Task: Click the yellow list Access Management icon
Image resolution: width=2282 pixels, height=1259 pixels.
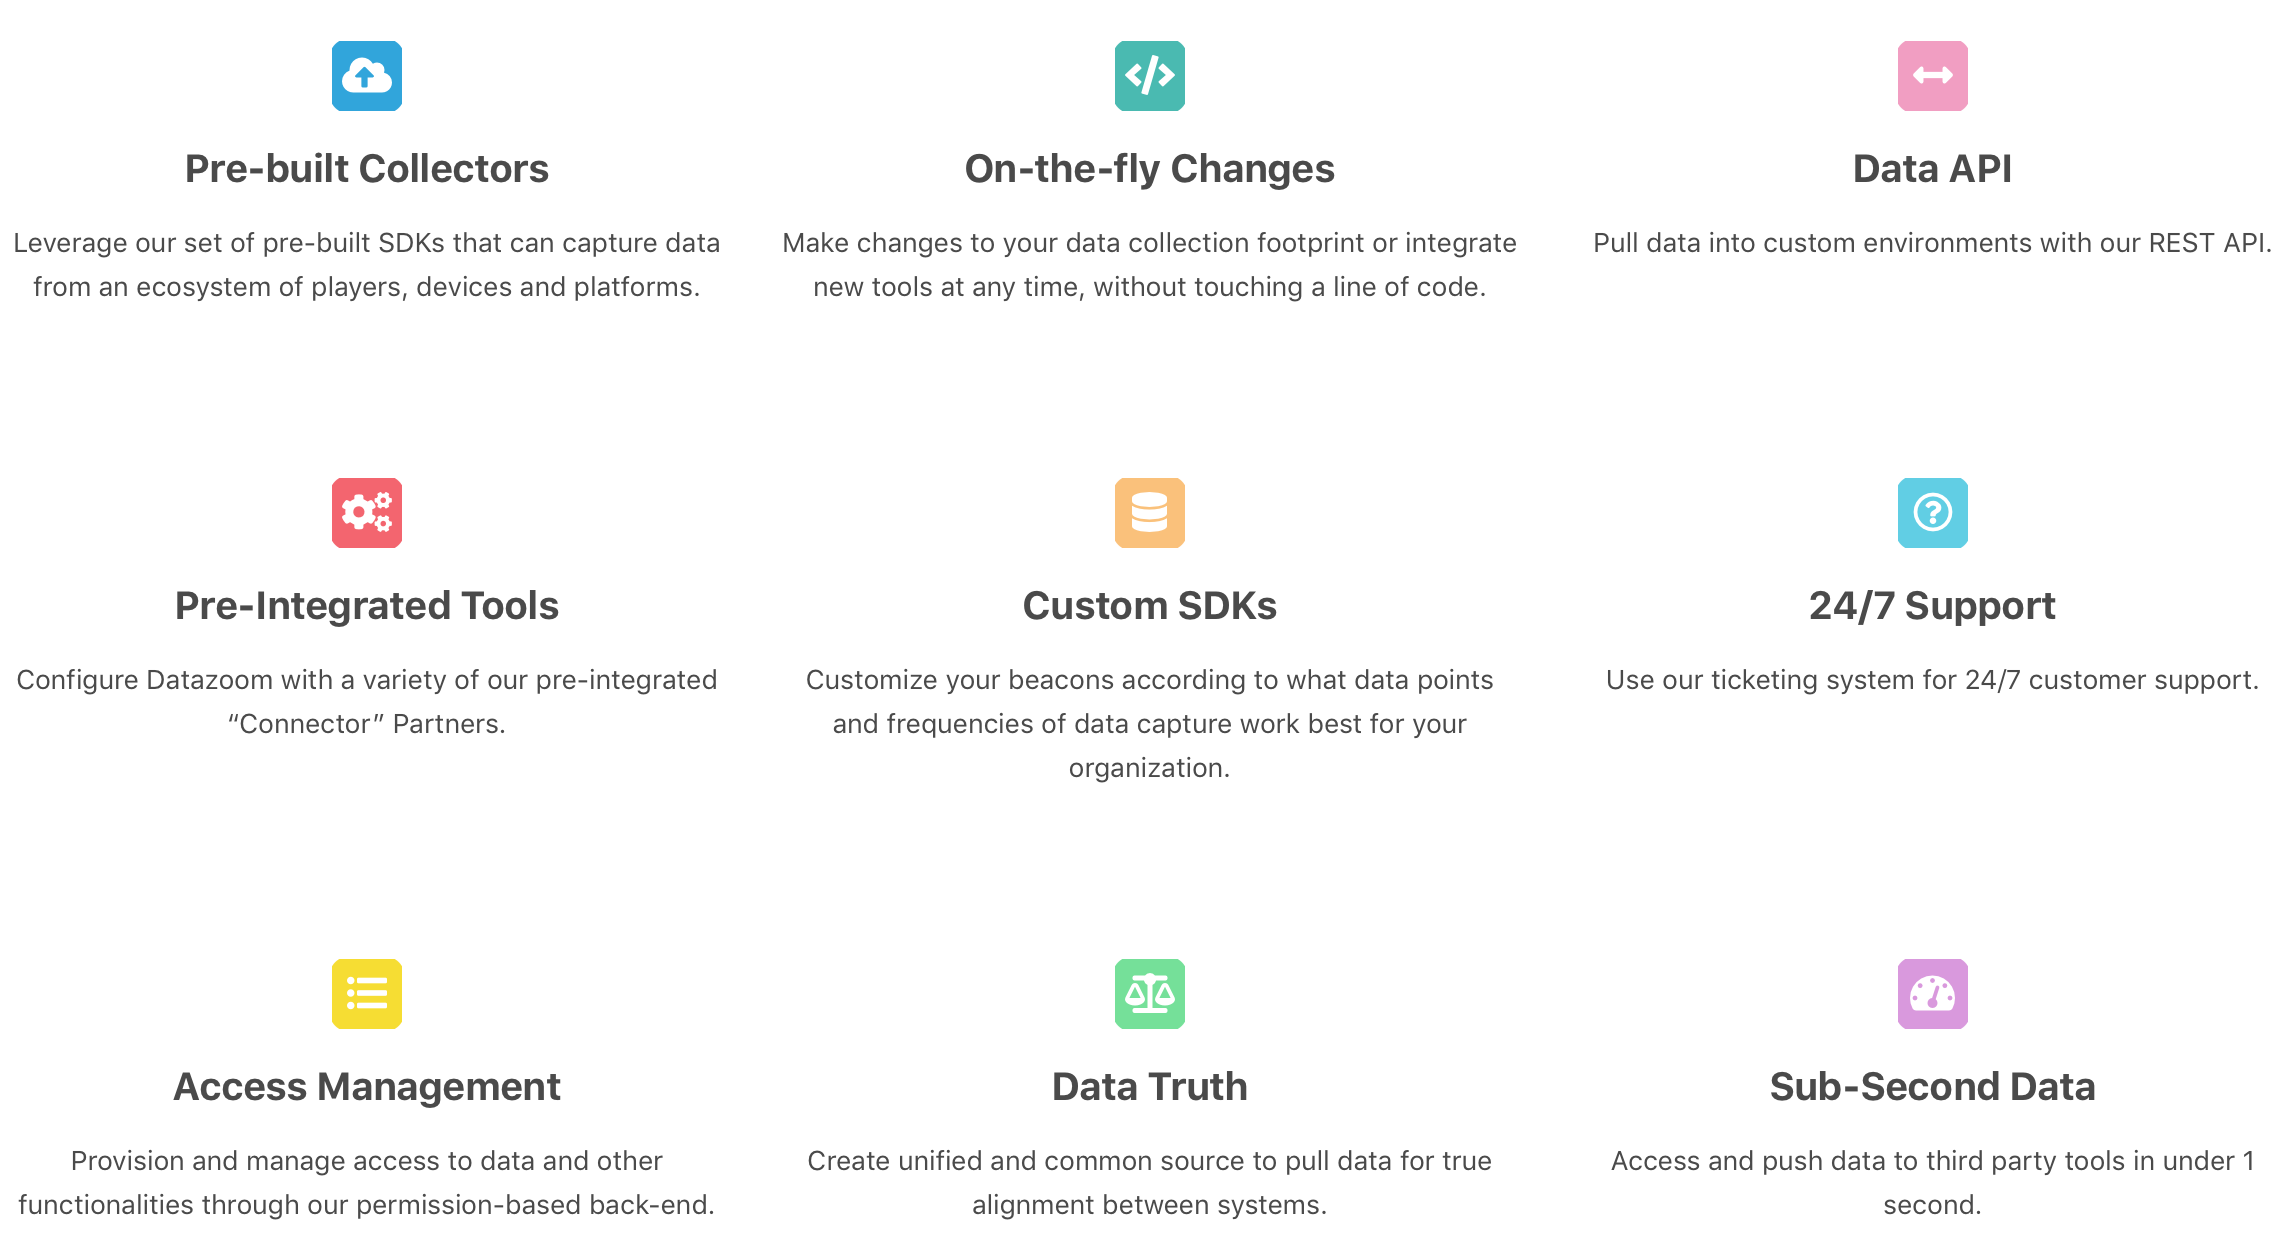Action: pos(367,994)
